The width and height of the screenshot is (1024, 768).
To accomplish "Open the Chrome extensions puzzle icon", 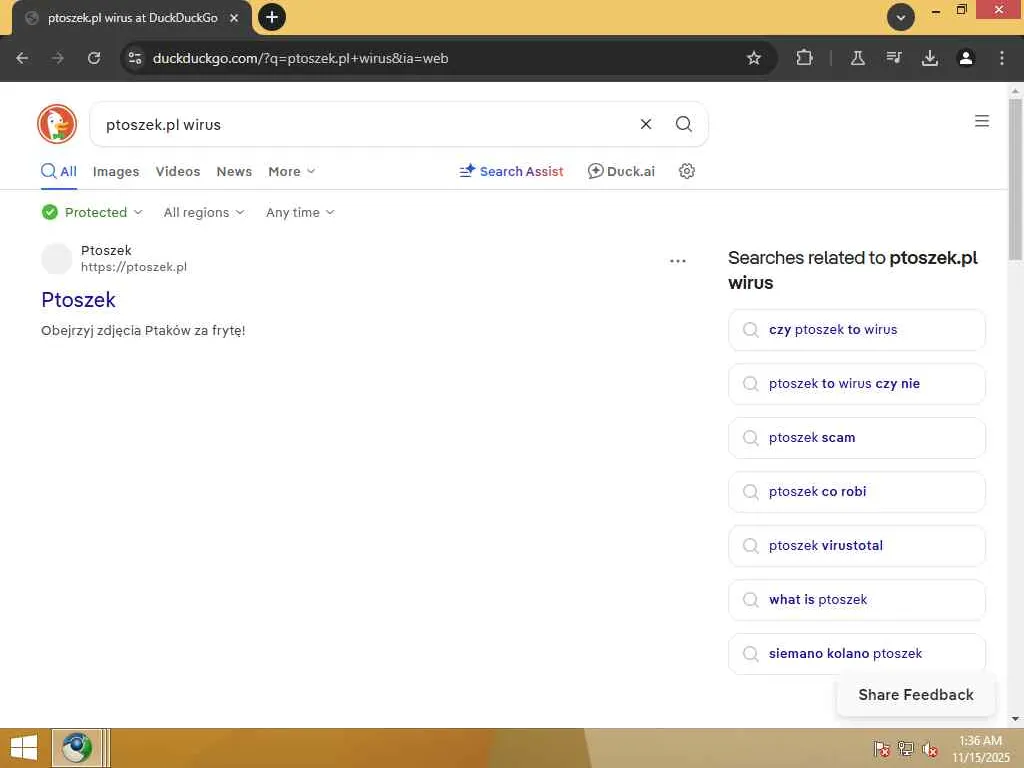I will tap(805, 58).
